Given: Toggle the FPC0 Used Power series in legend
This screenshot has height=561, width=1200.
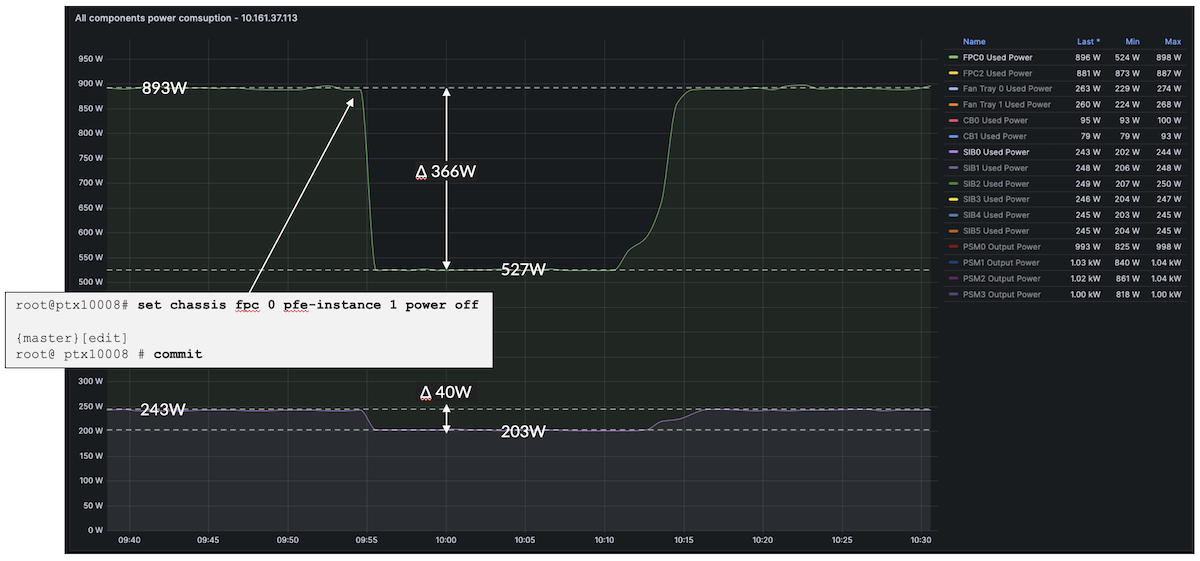Looking at the screenshot, I should [x=997, y=58].
